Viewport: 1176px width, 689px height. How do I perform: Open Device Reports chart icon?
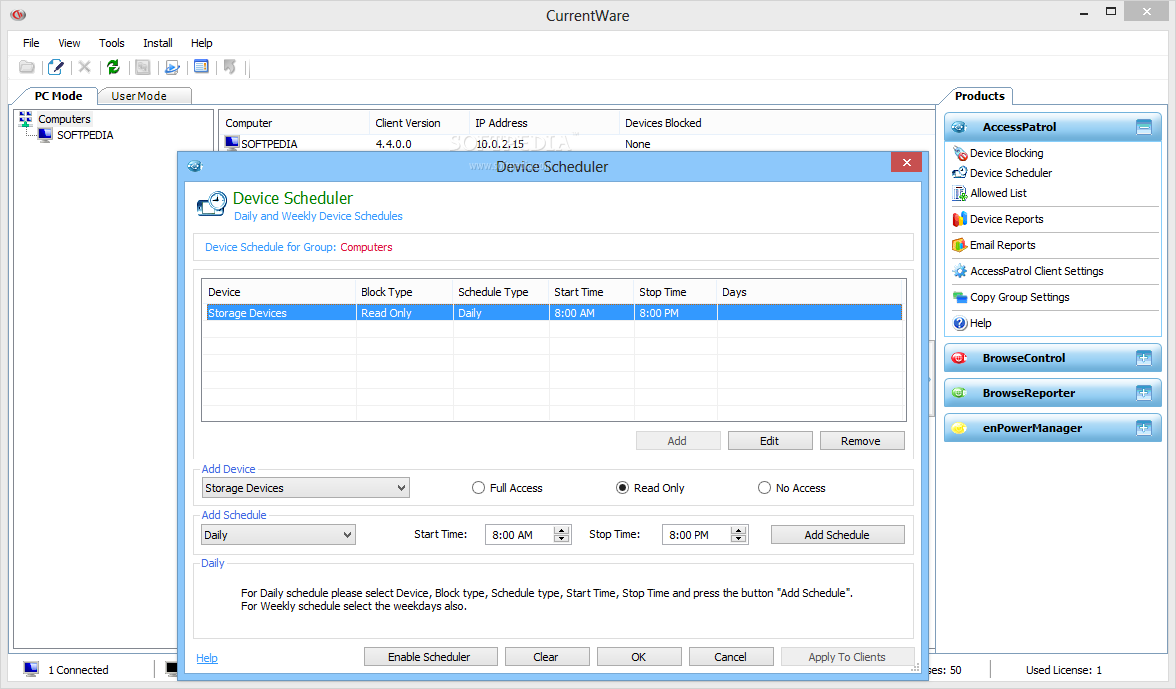pyautogui.click(x=959, y=219)
